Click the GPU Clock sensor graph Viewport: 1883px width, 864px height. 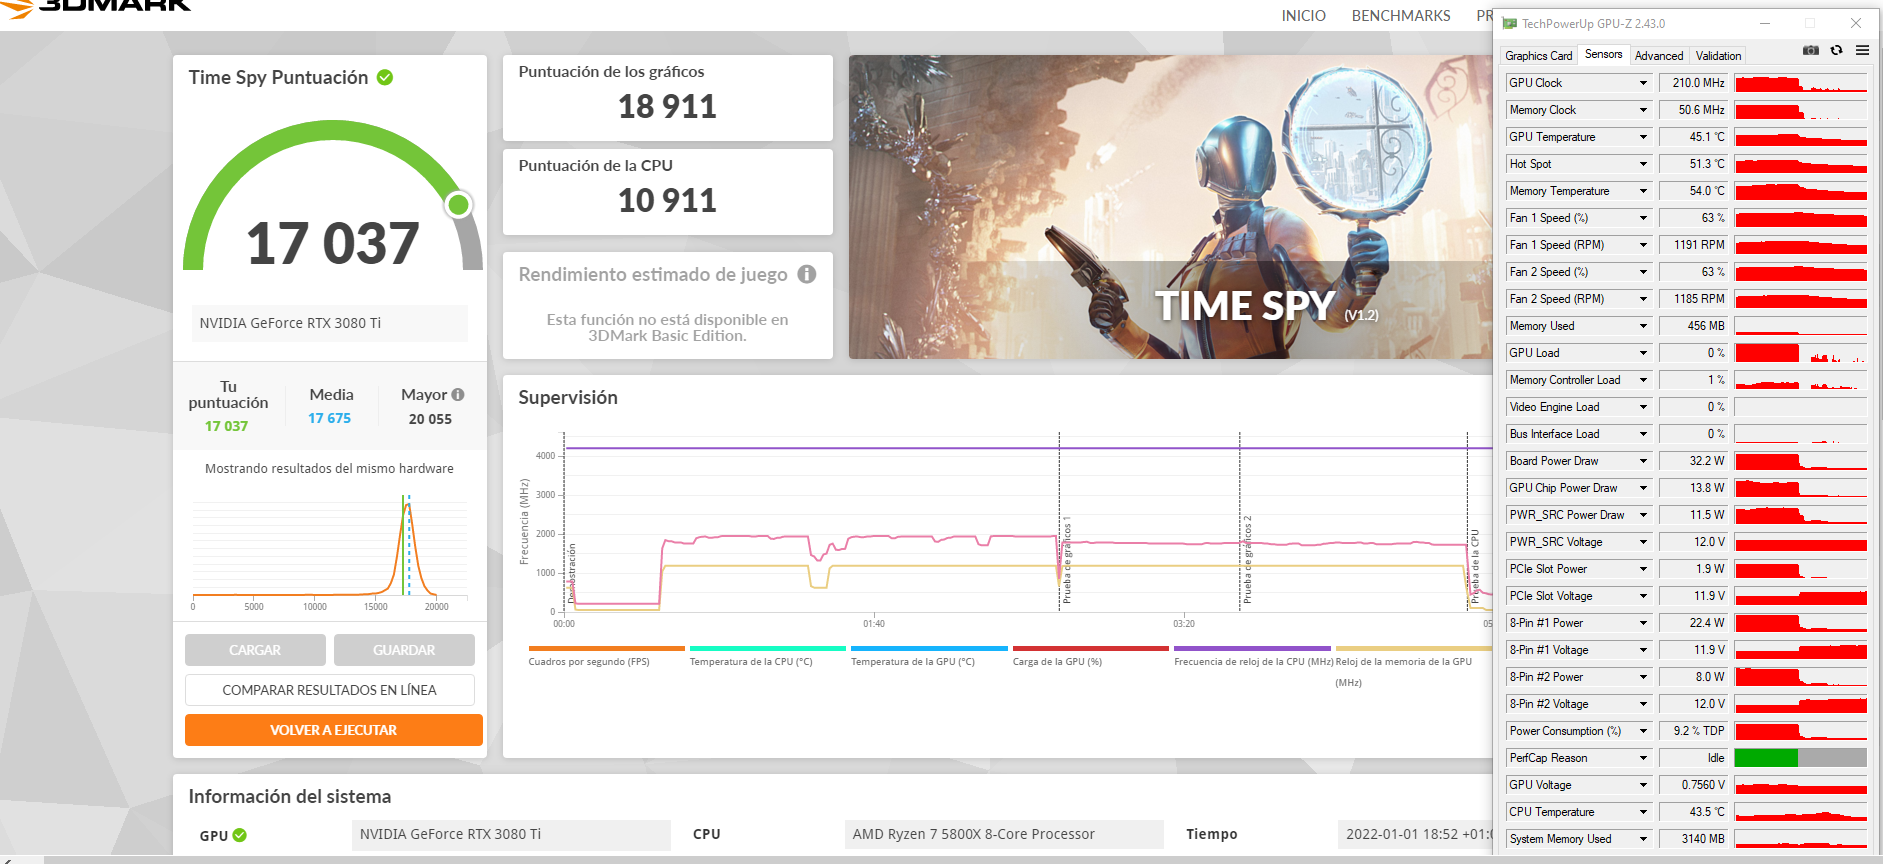1801,83
